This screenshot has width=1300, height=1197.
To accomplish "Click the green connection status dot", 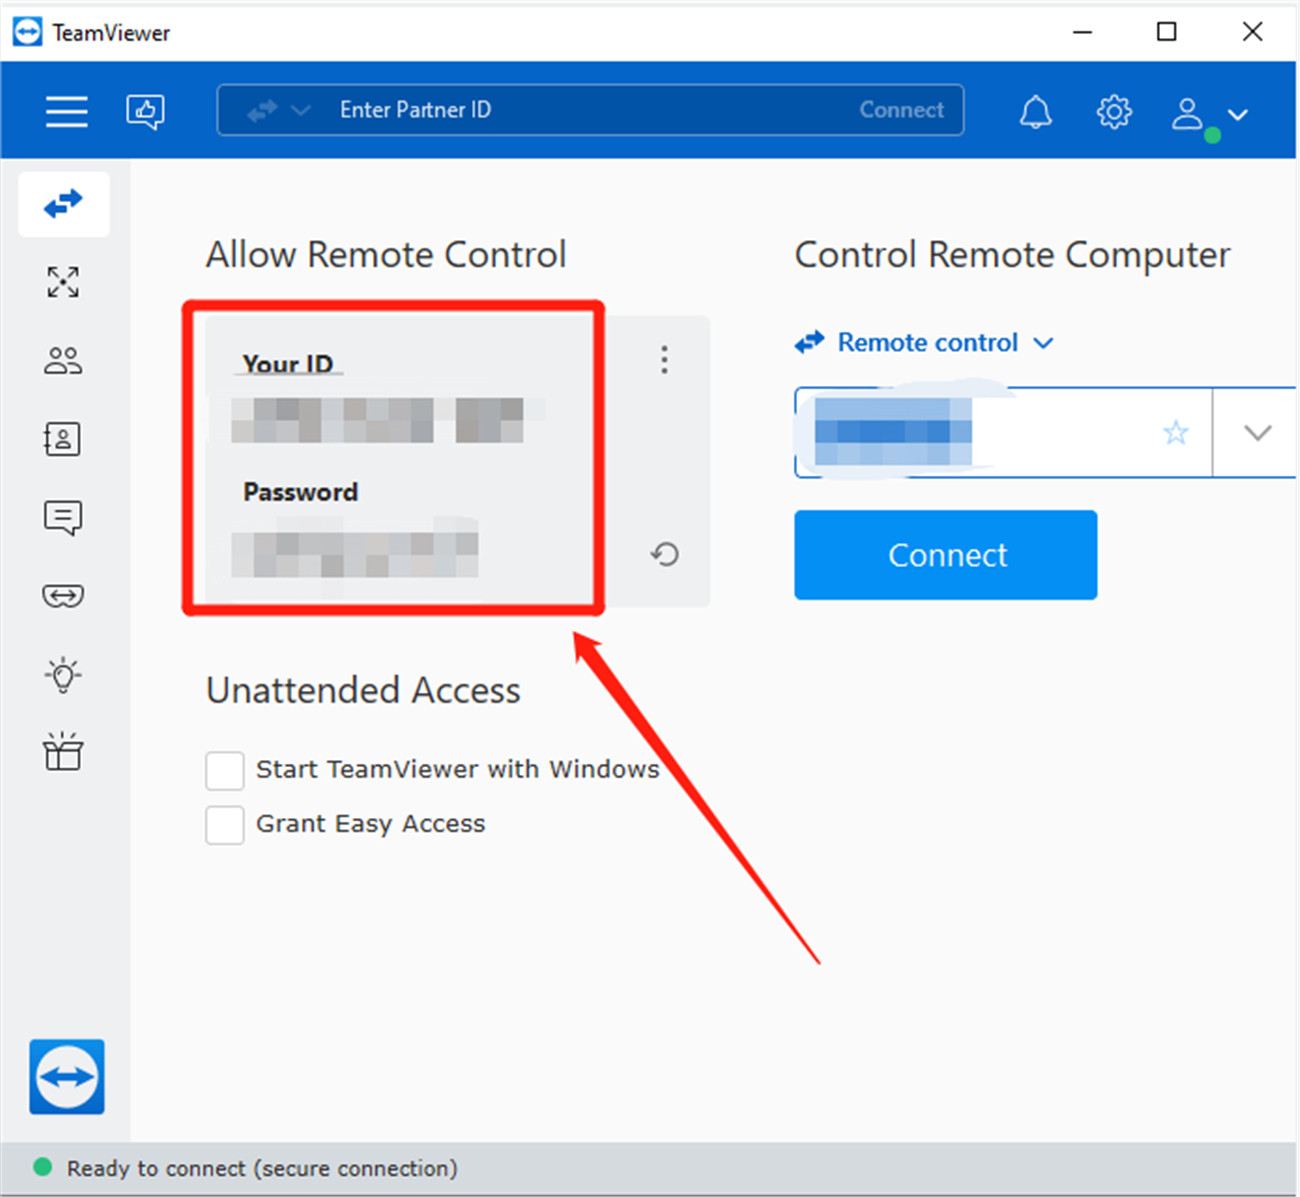I will click(43, 1167).
